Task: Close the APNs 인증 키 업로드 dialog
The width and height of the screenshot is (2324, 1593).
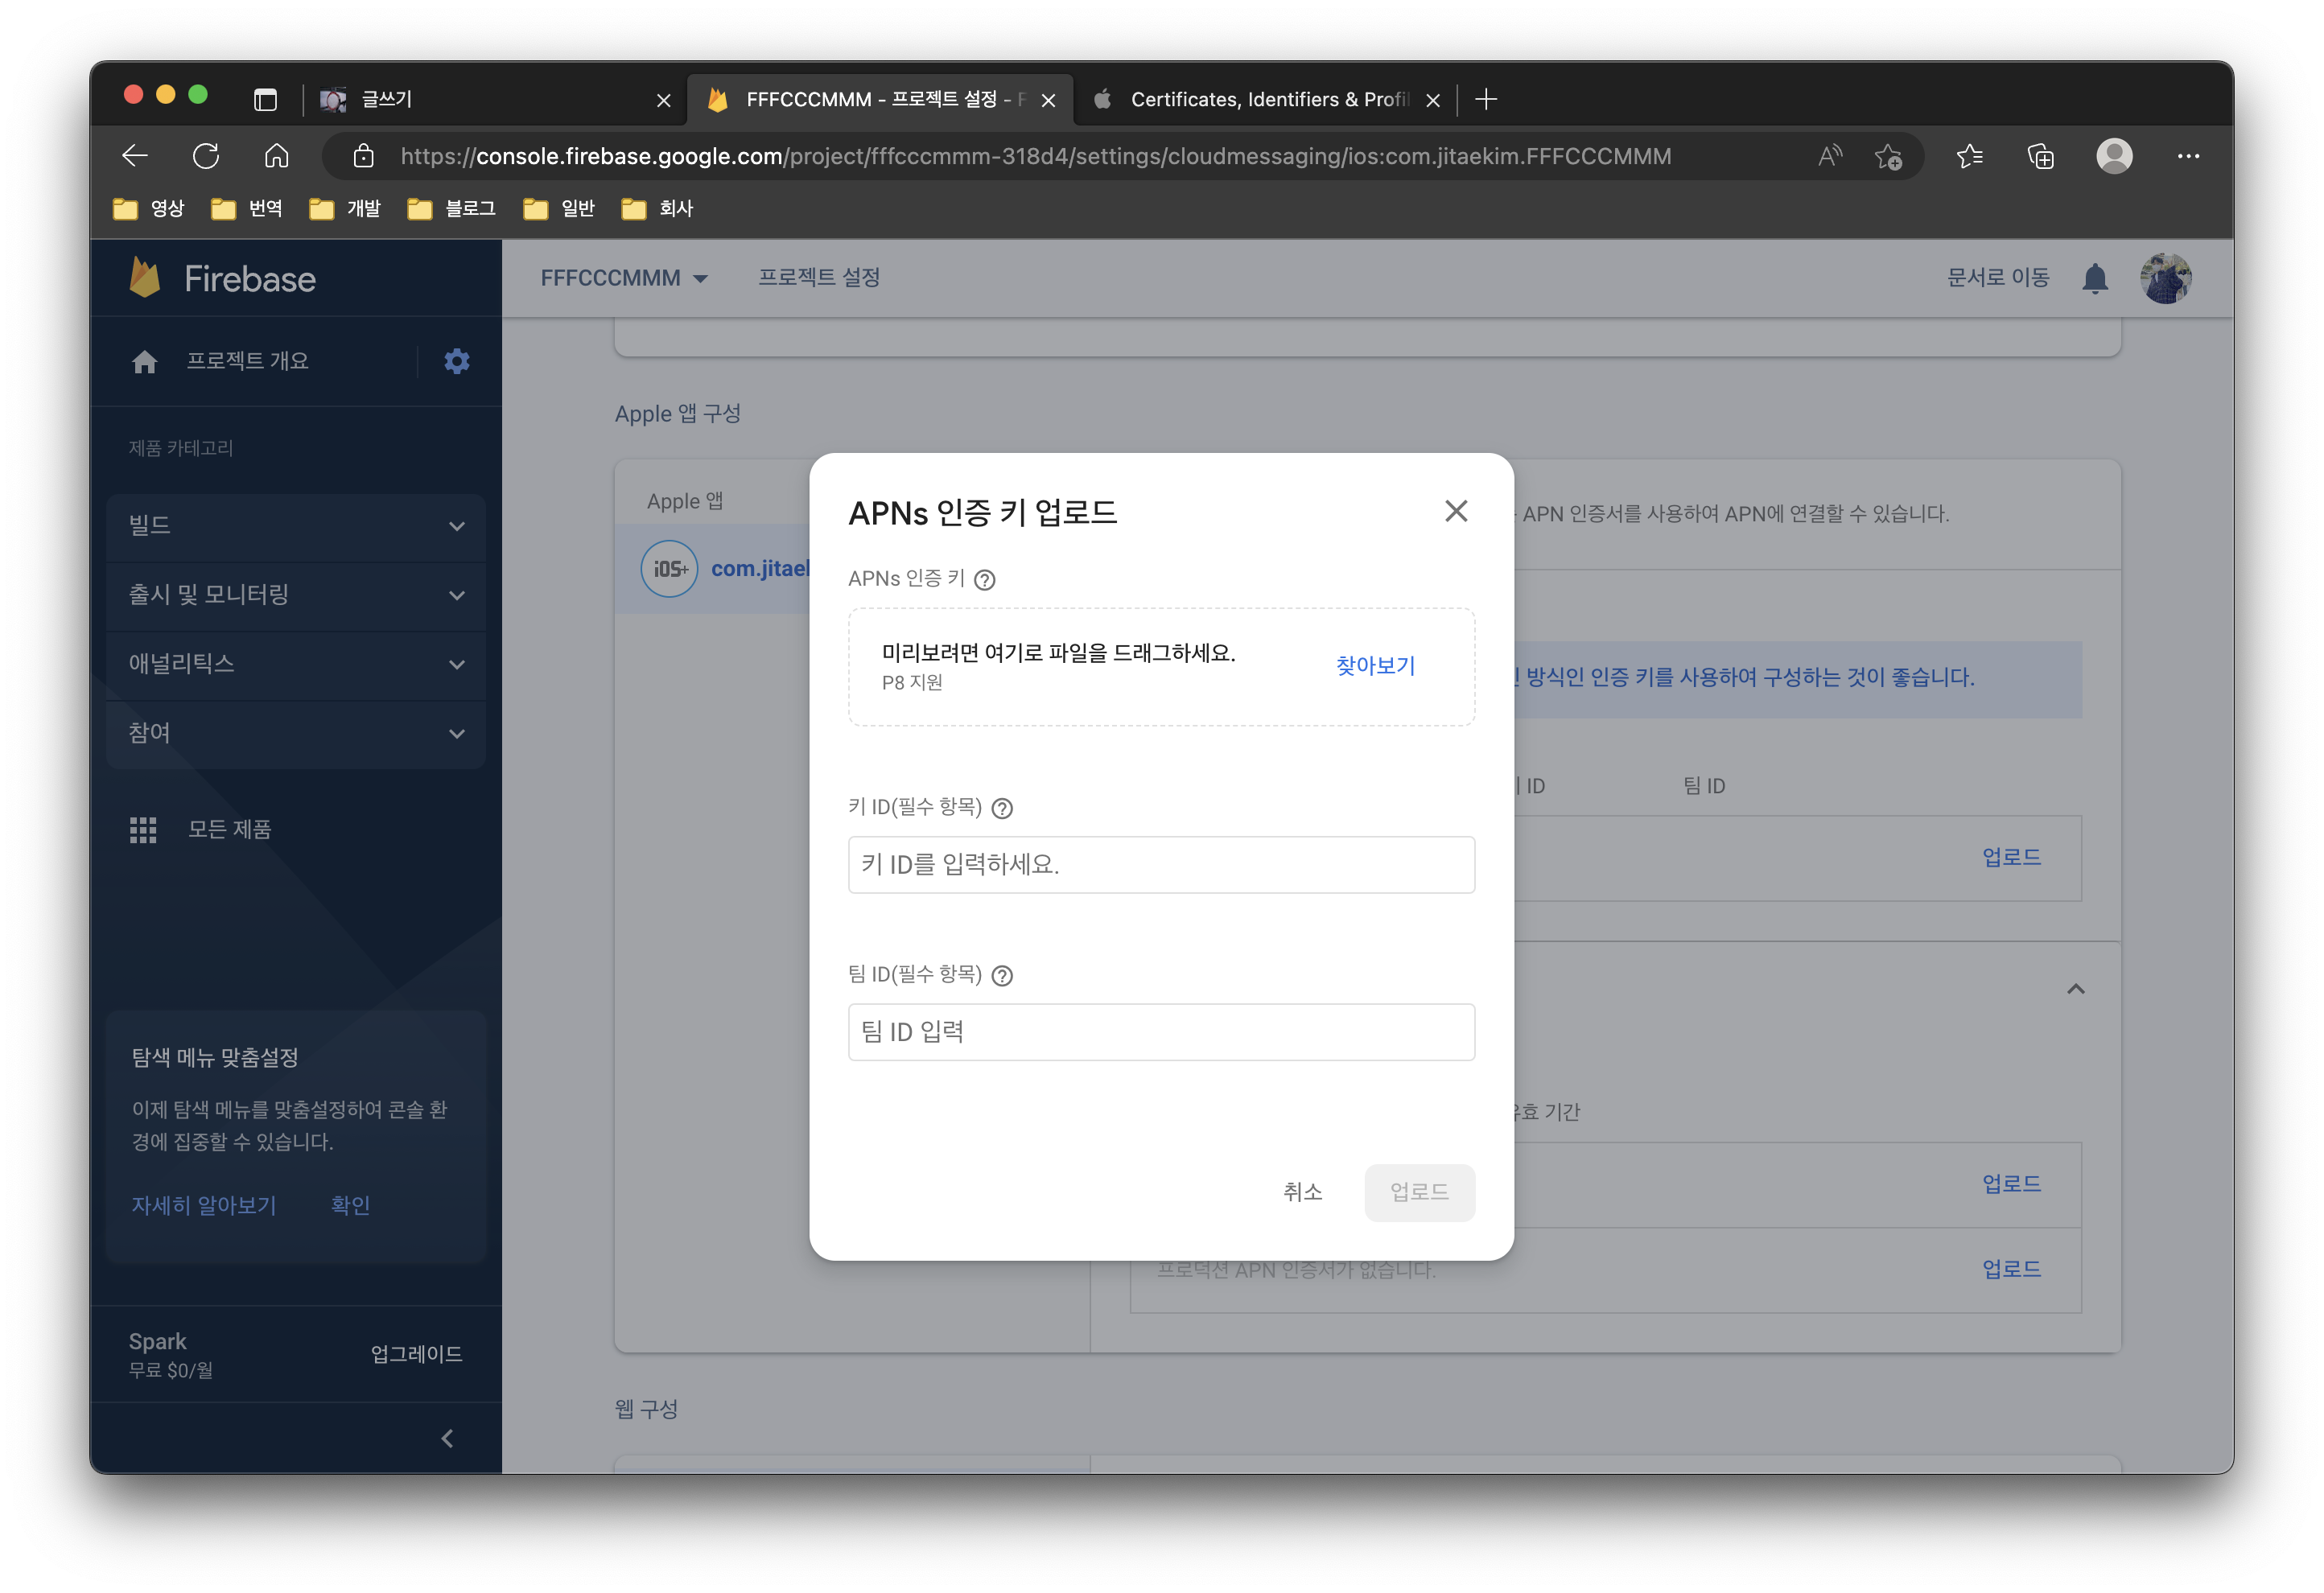Action: 1456,511
